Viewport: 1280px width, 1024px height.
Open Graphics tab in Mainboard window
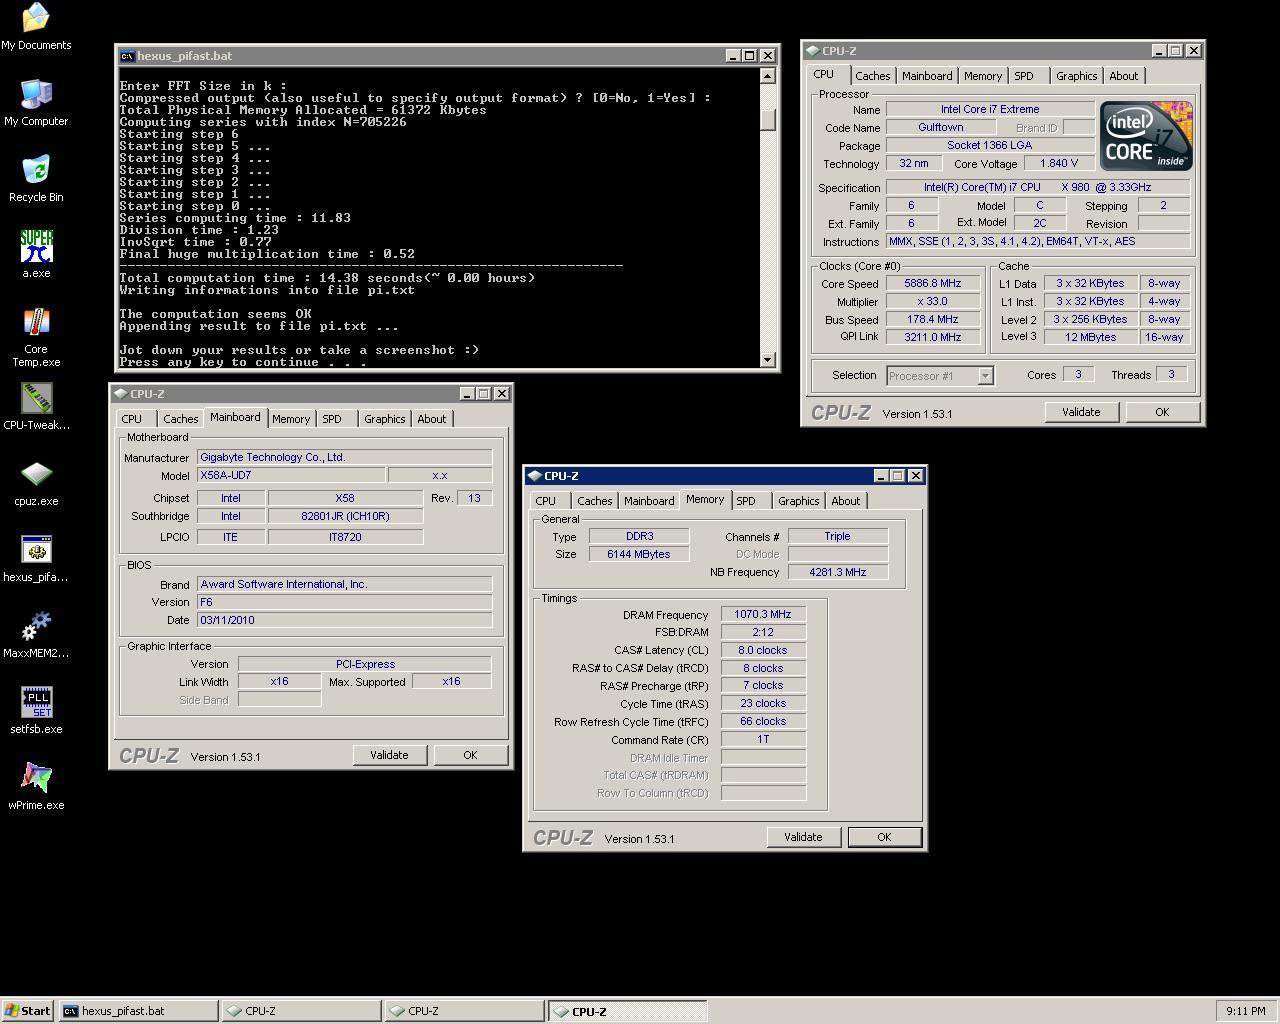(385, 419)
